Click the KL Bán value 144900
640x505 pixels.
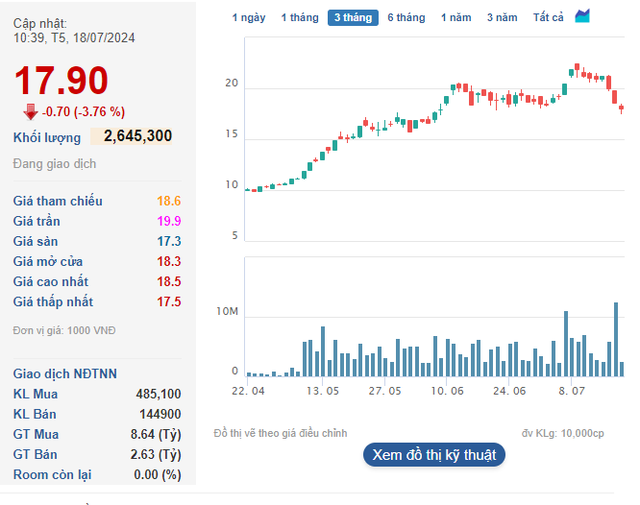click(x=160, y=414)
